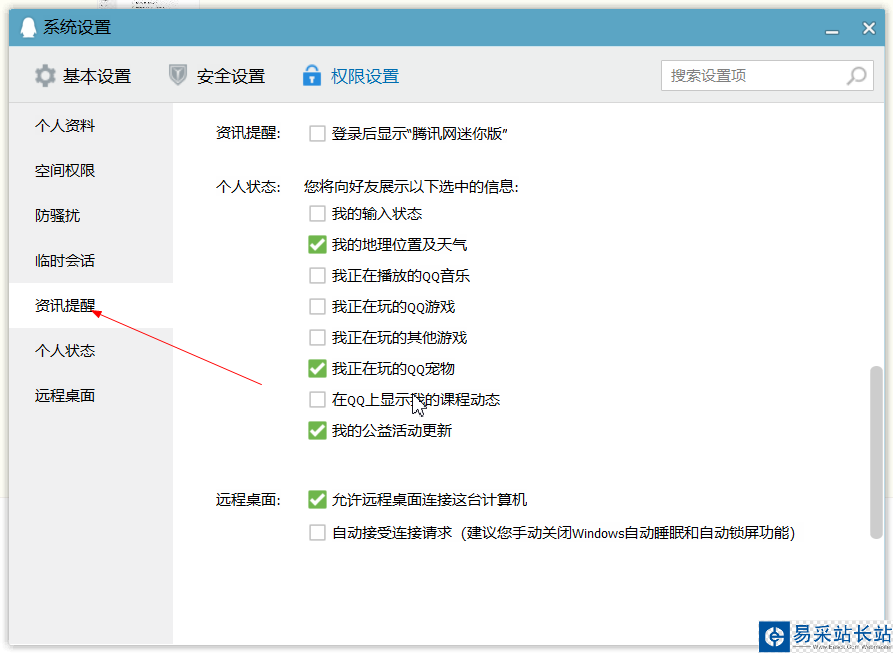
Task: Uncheck 我的地理位置及天气
Action: pos(317,245)
